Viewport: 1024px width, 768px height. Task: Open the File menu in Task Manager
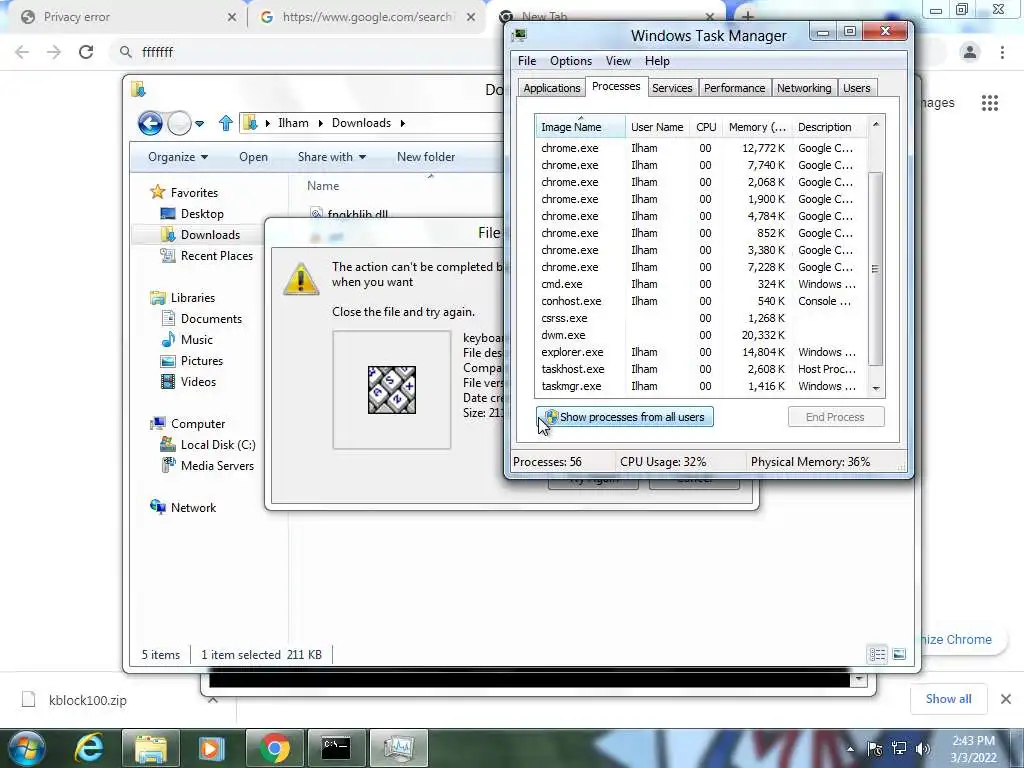tap(526, 61)
